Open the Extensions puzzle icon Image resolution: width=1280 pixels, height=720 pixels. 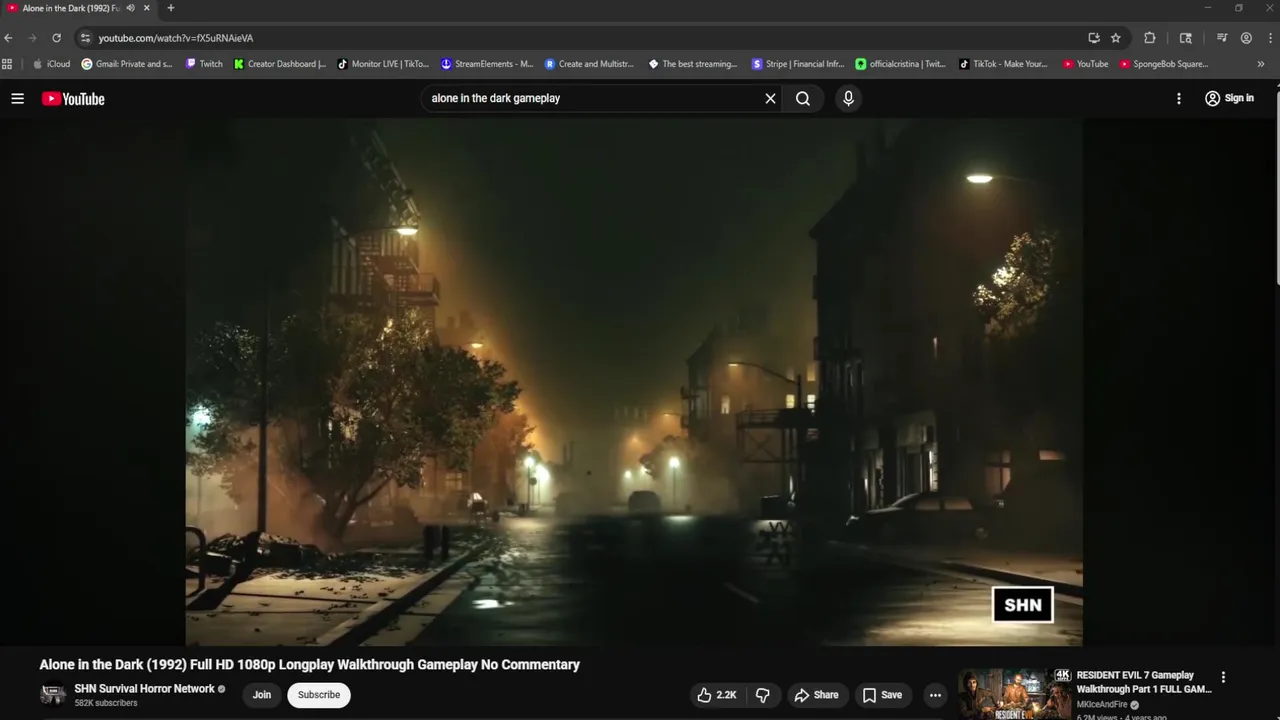click(1150, 38)
